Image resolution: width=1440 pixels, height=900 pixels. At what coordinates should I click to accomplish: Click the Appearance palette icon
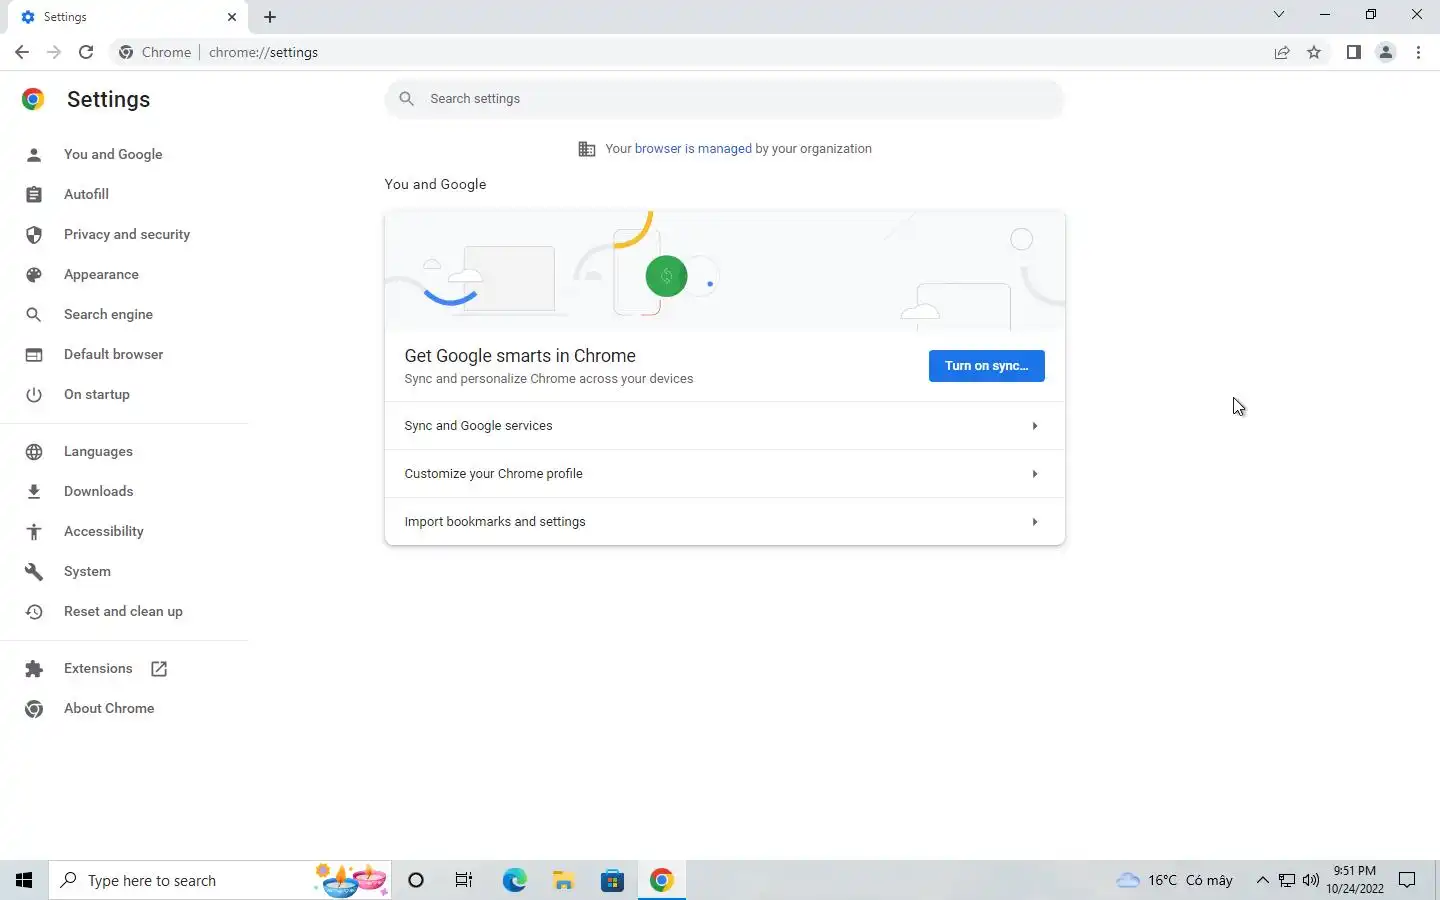34,274
